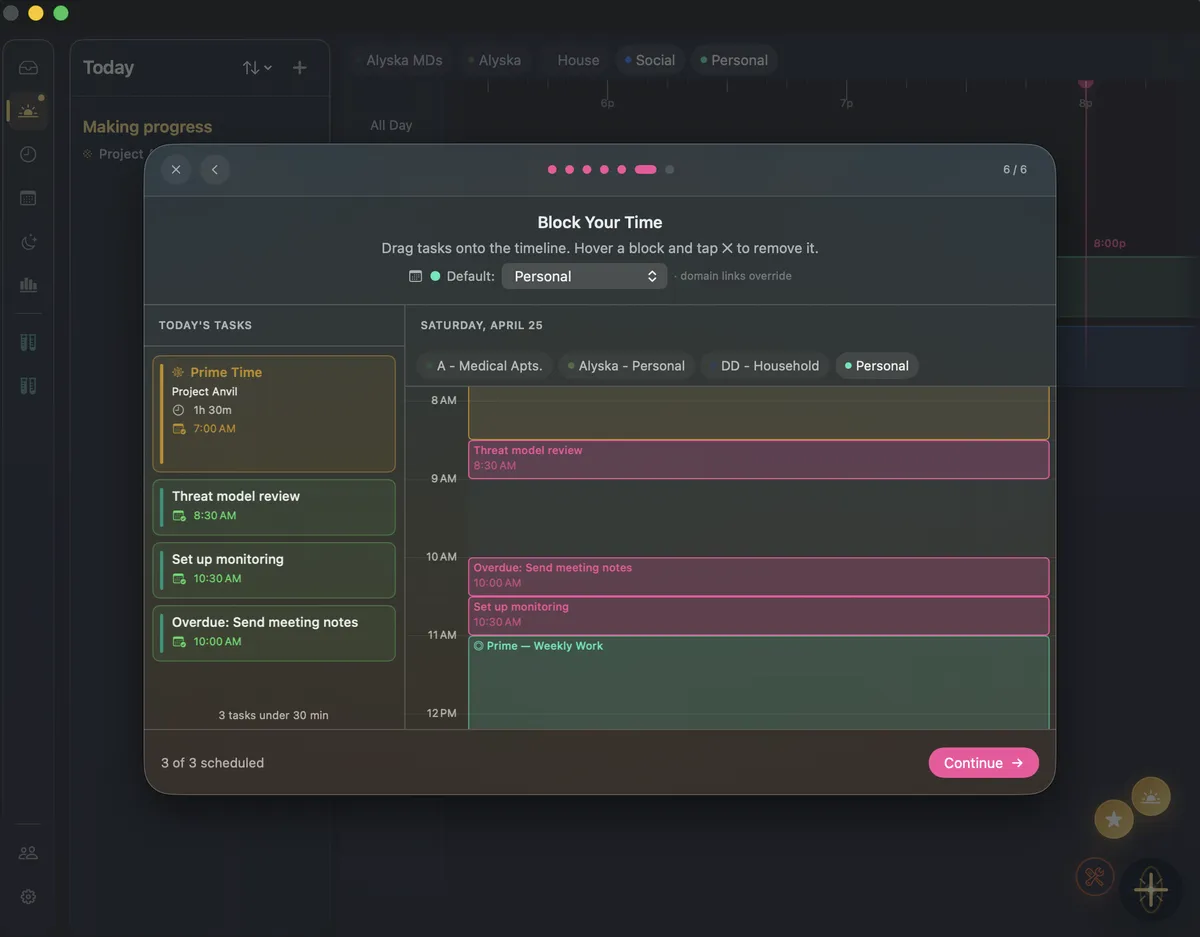Toggle the Alyska calendar filter
The image size is (1200, 937).
496,60
